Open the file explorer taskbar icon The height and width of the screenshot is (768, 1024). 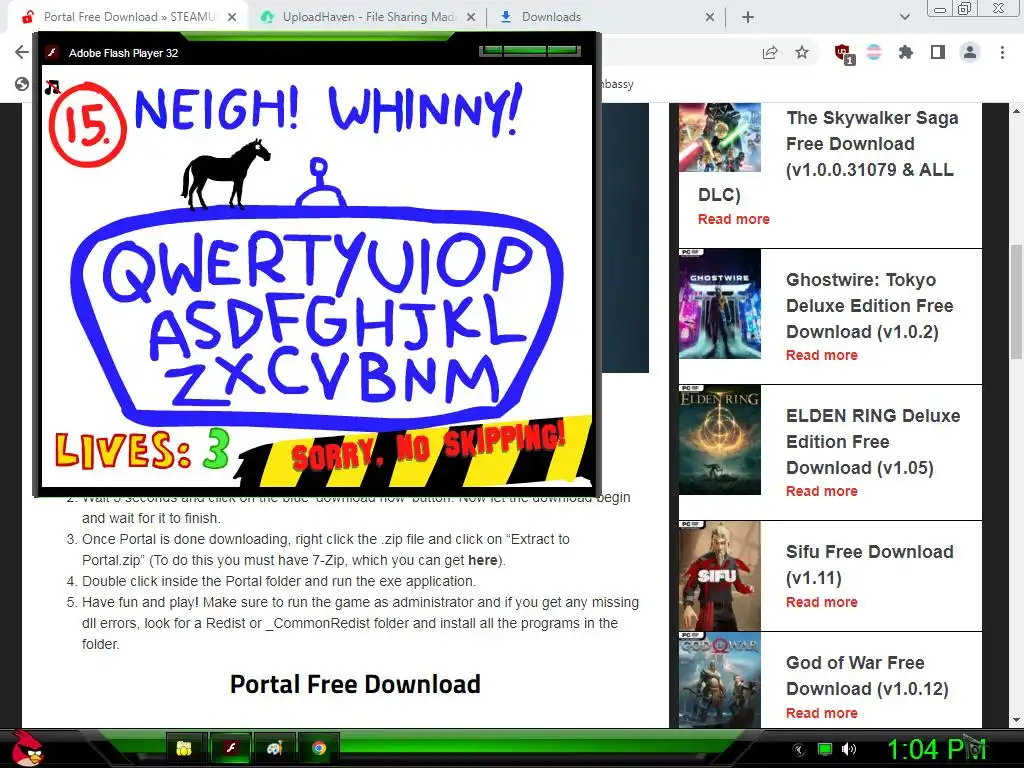(x=184, y=748)
